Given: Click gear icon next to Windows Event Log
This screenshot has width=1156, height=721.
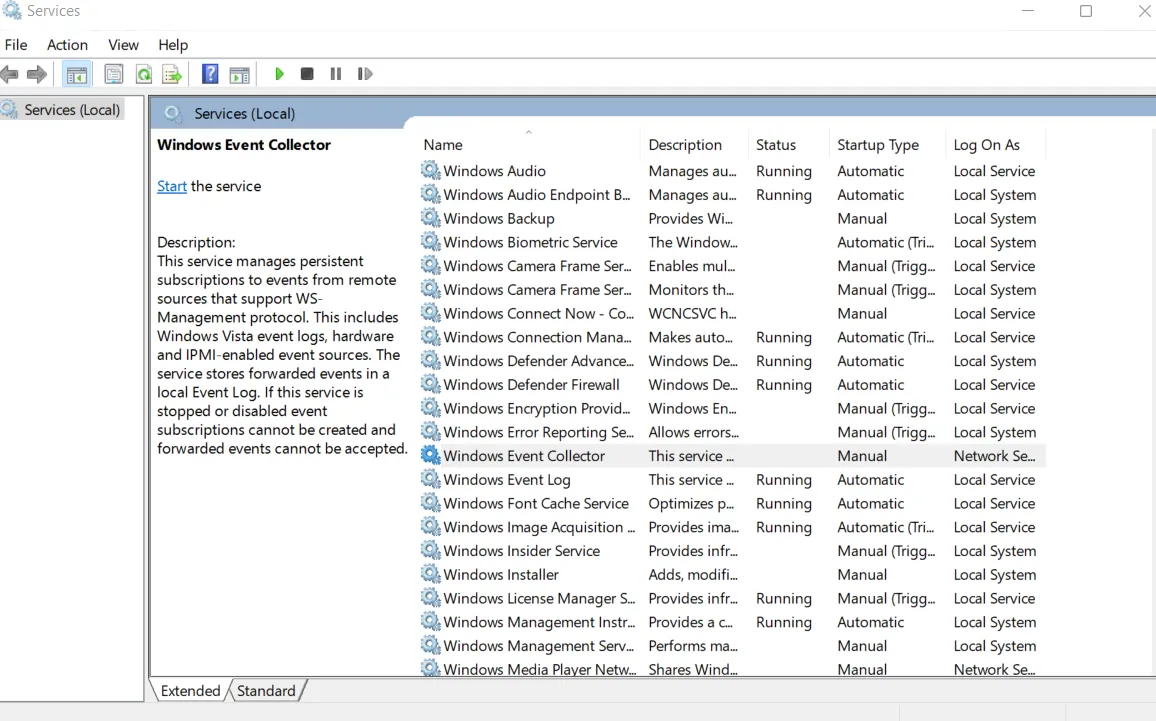Looking at the screenshot, I should pos(431,479).
